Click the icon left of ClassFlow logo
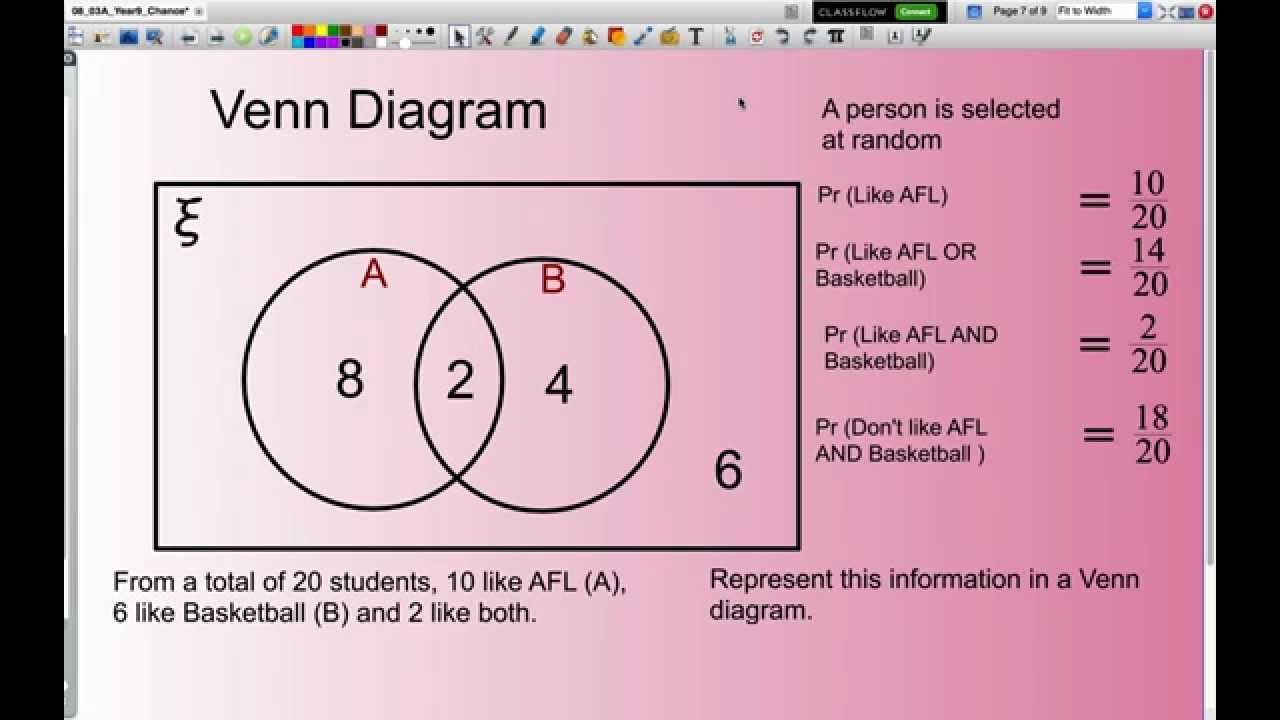1280x720 pixels. point(791,12)
